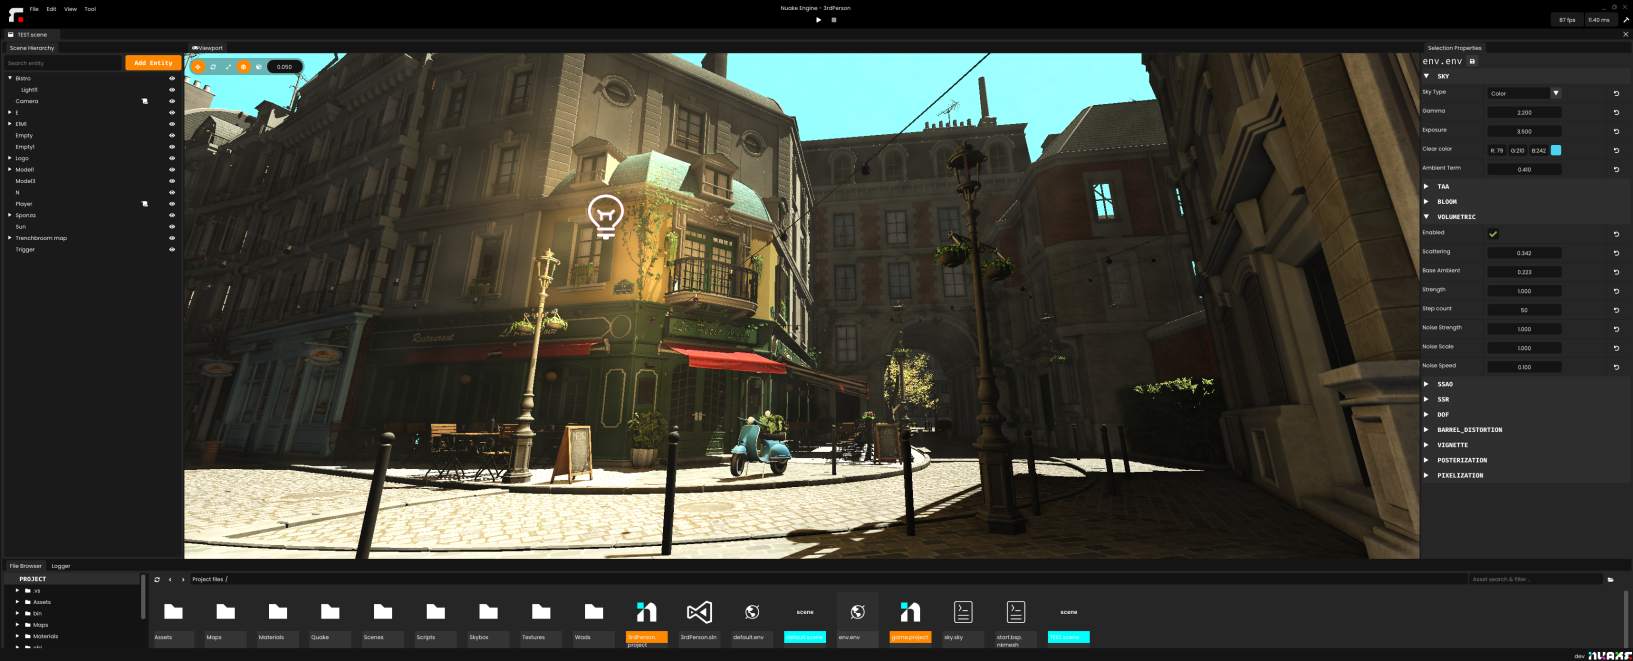
Task: Open the Clear color swatch picker
Action: point(1556,150)
